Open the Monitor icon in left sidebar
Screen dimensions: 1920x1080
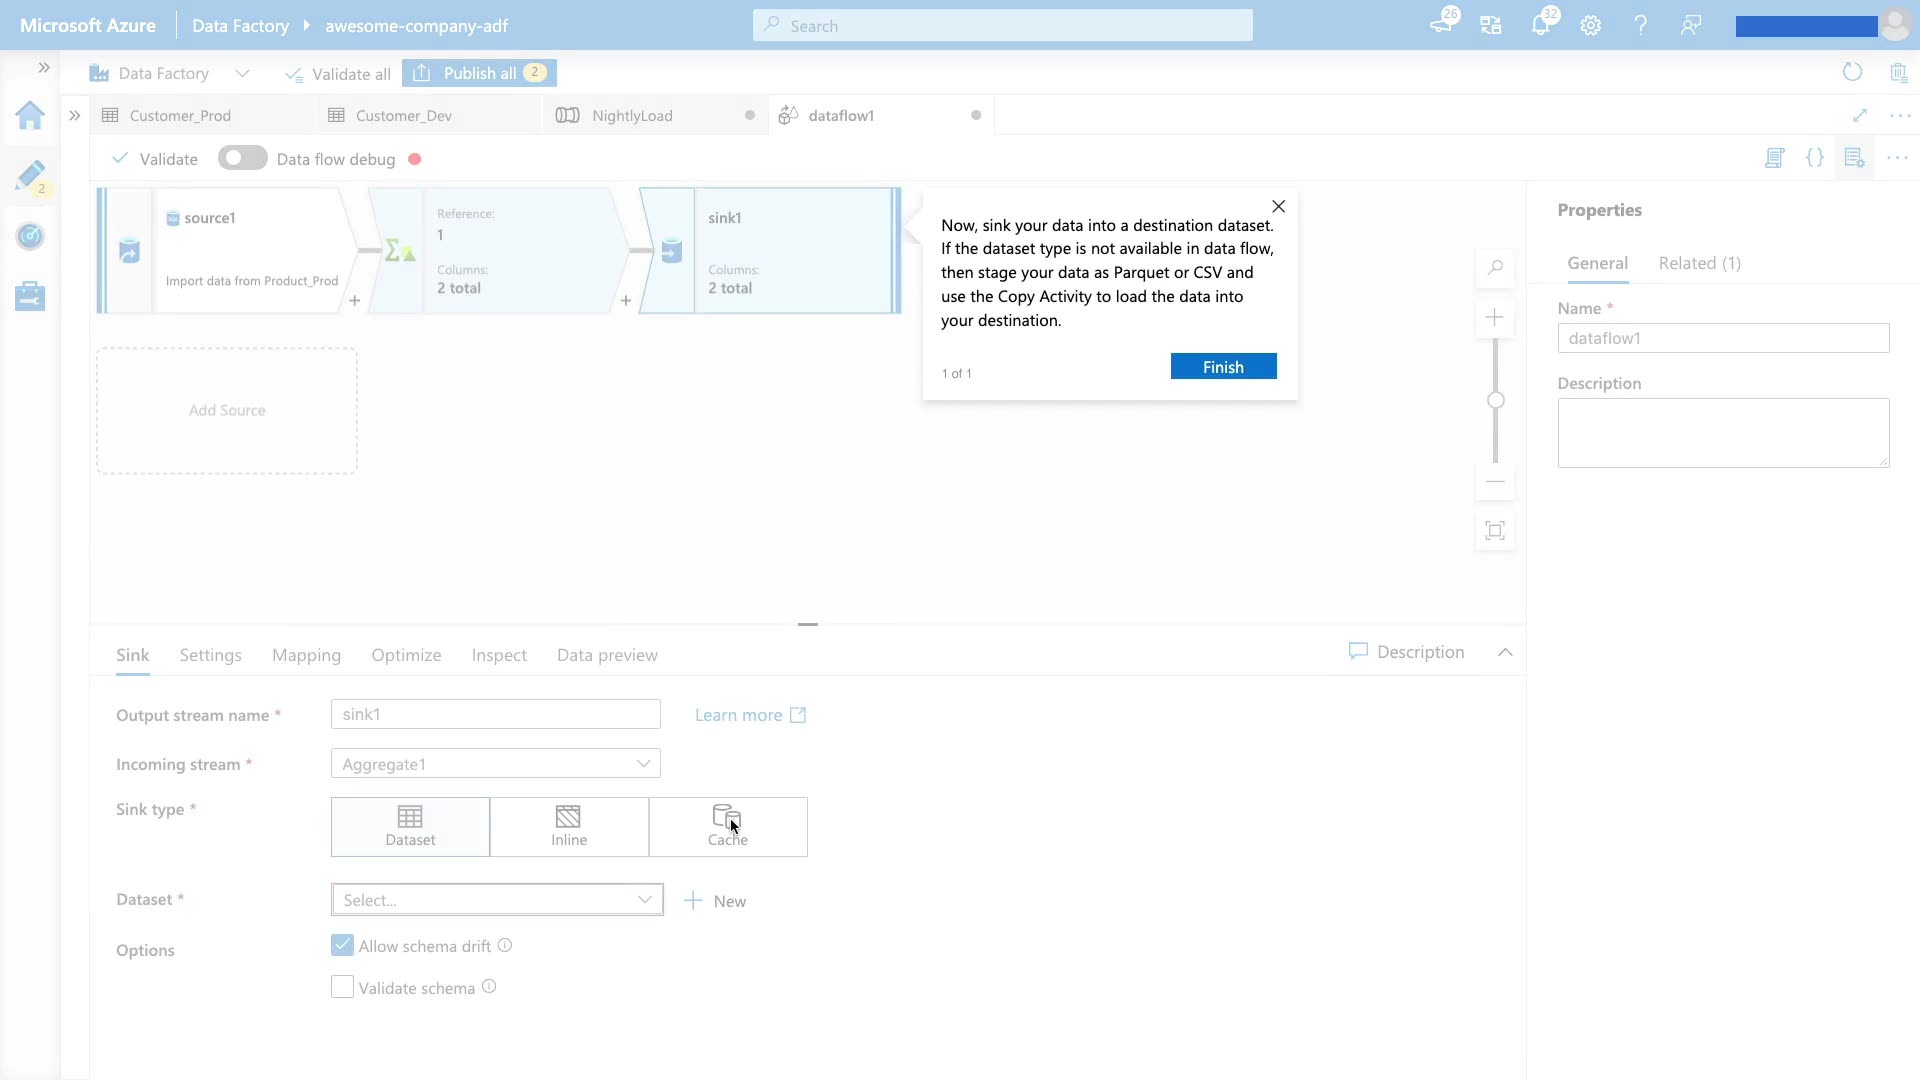point(30,236)
